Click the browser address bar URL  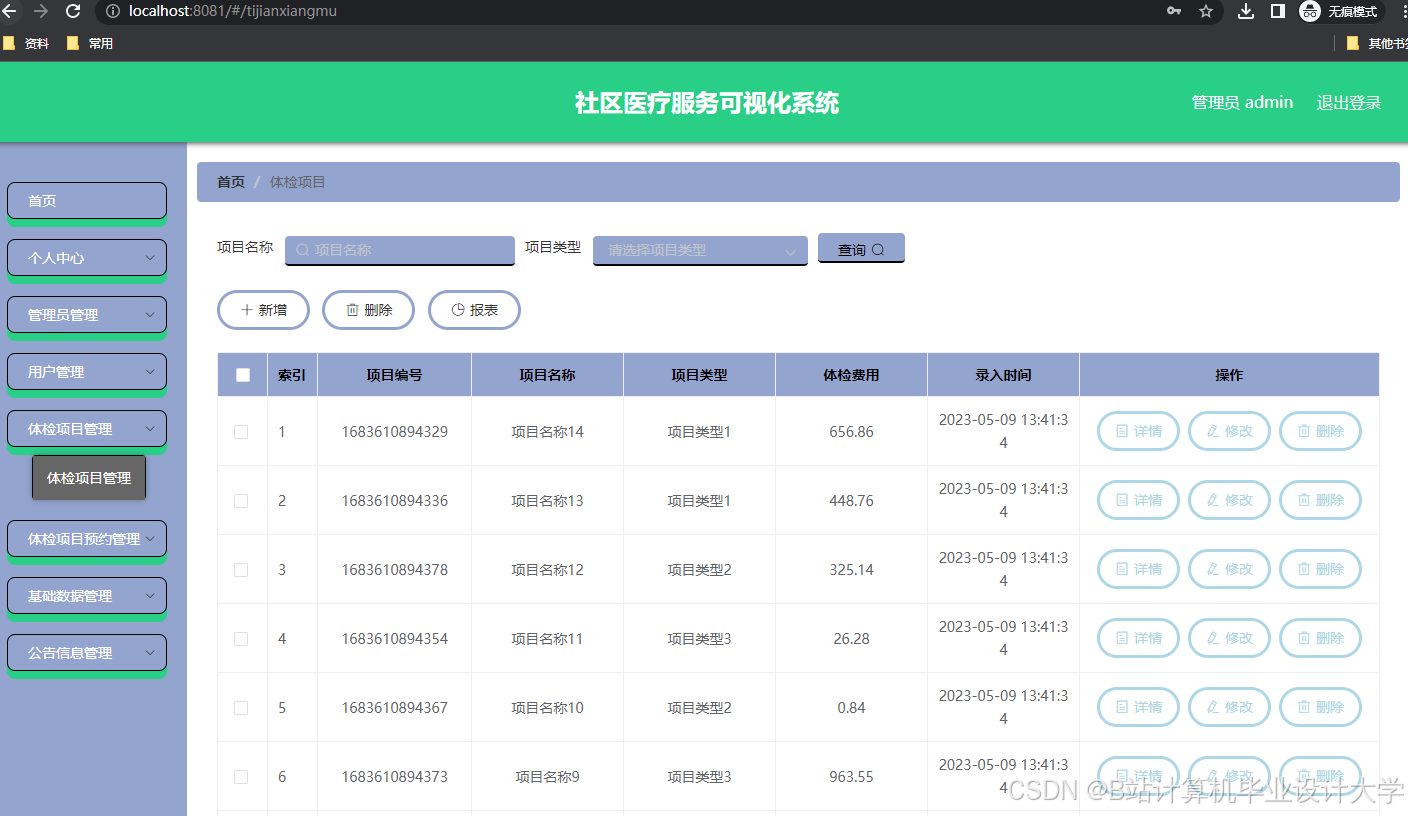click(233, 11)
